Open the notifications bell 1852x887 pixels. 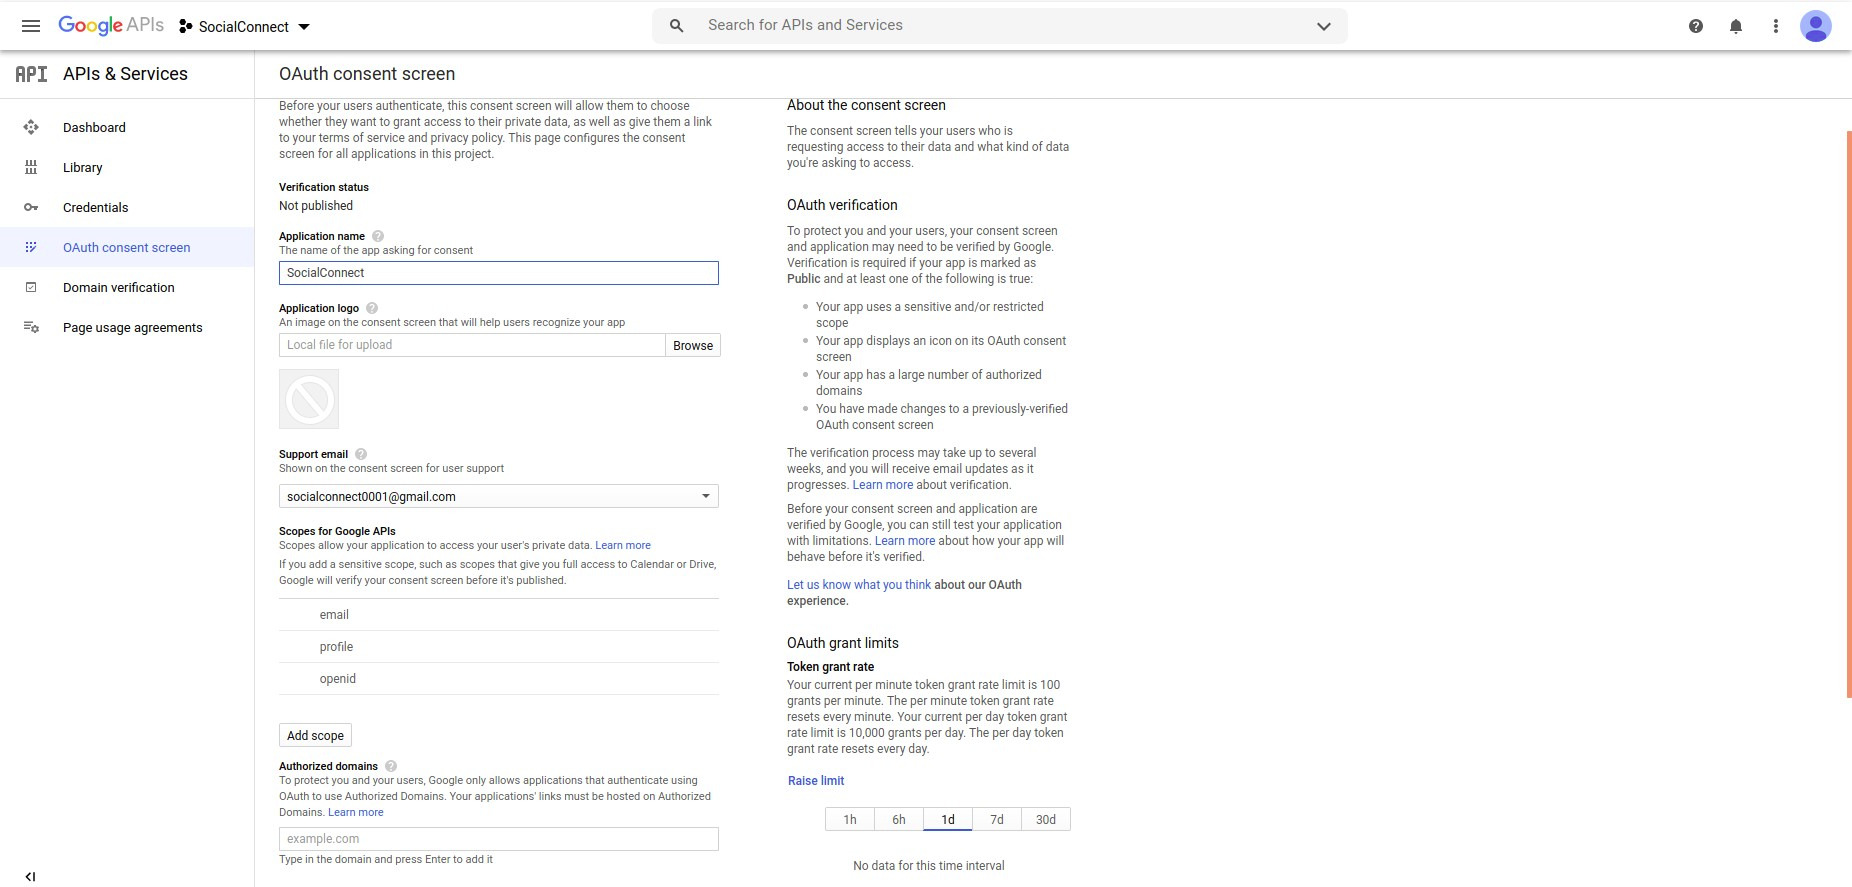1736,26
